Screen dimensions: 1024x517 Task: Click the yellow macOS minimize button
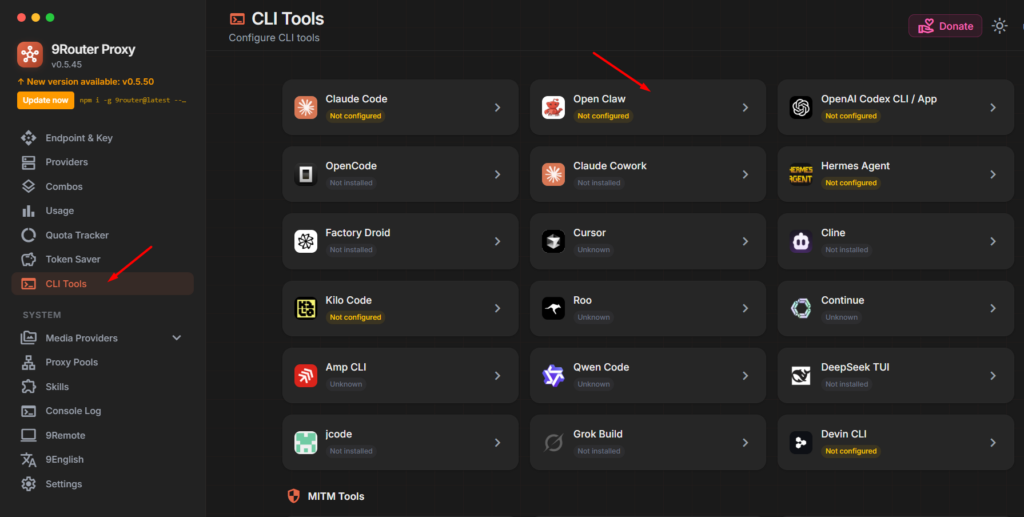[36, 18]
